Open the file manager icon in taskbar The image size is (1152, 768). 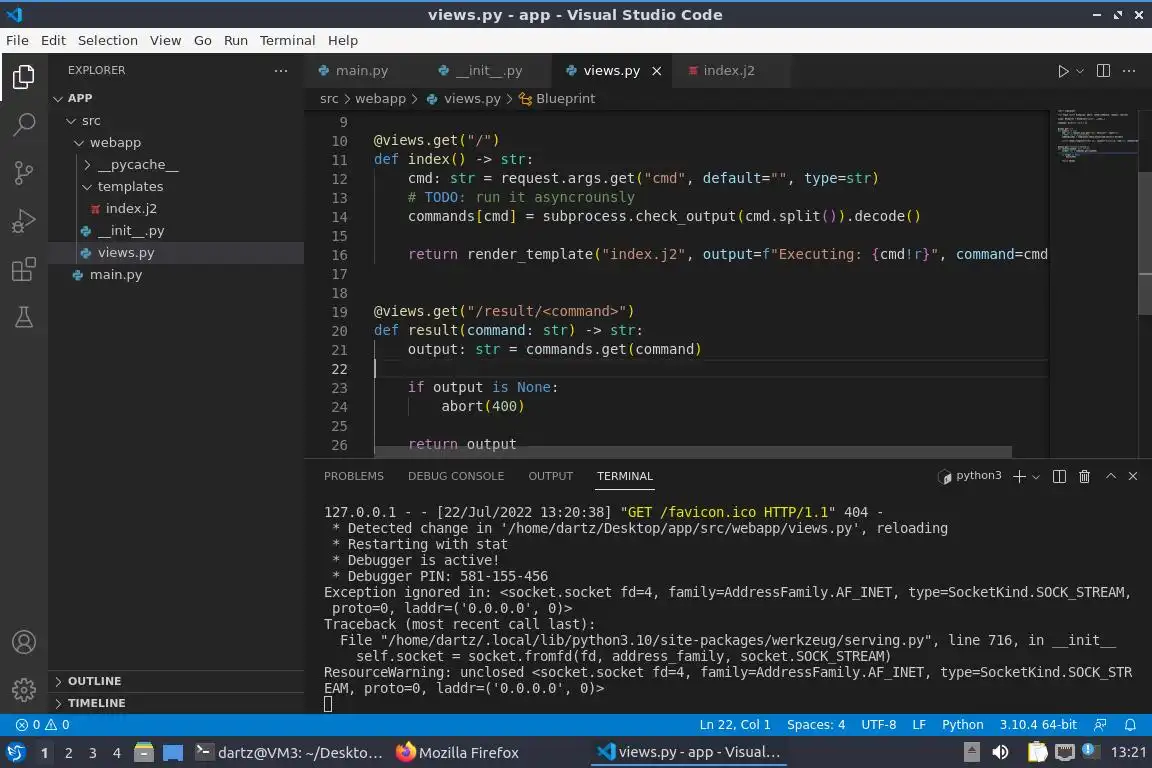point(144,752)
